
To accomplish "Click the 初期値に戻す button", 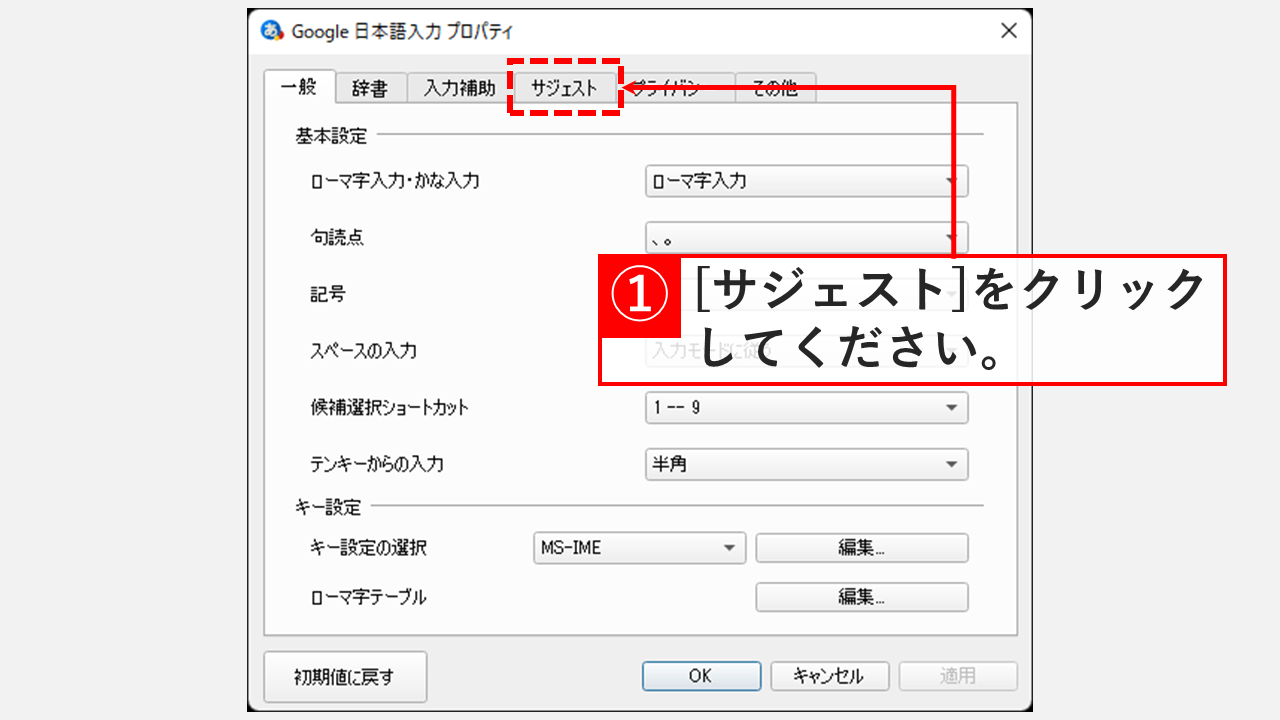I will 345,677.
